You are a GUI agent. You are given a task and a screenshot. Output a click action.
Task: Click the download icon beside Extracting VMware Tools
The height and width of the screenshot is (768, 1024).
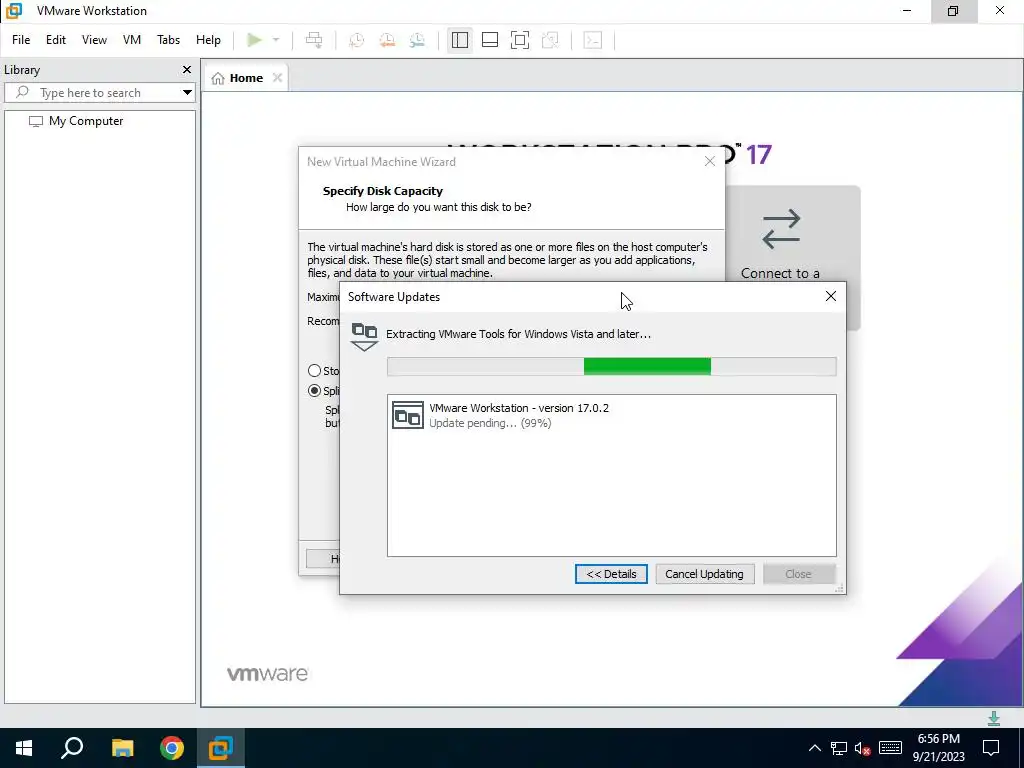[364, 336]
